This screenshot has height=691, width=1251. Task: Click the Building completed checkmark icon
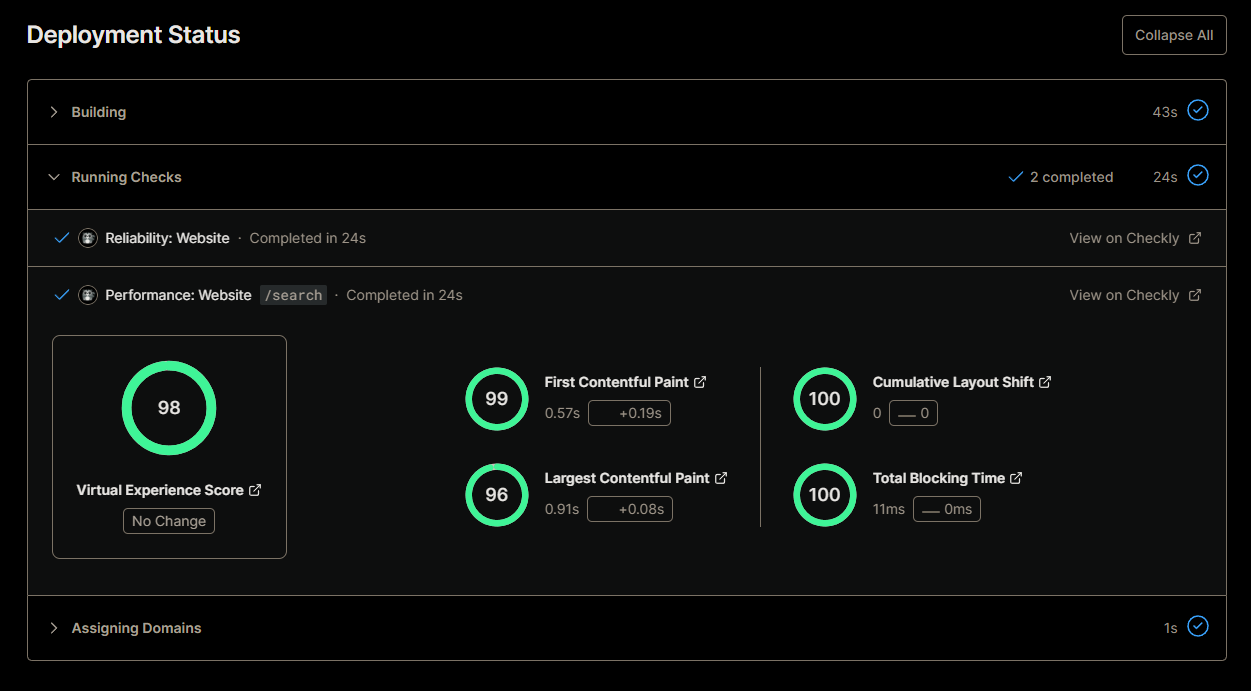pyautogui.click(x=1198, y=110)
